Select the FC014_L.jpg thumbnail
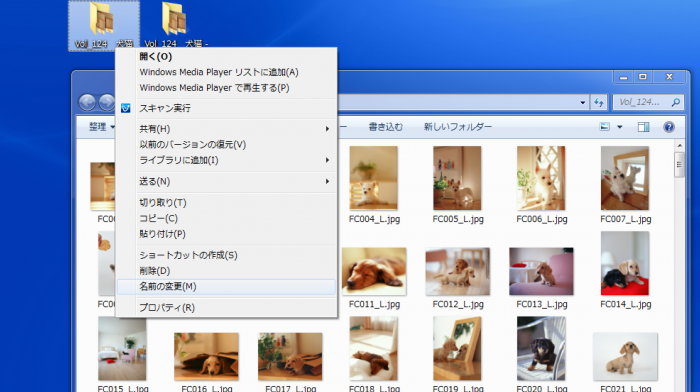The image size is (700, 392). point(625,263)
